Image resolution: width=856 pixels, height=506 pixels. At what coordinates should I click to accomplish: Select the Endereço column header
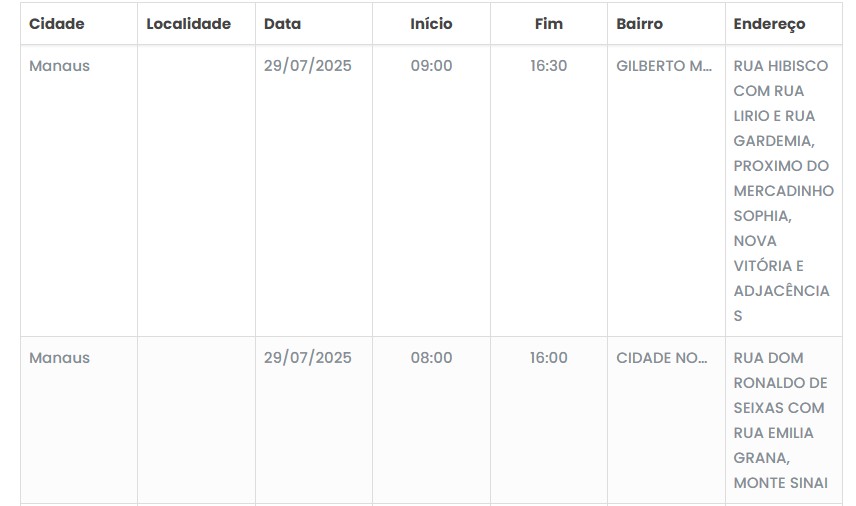pyautogui.click(x=769, y=24)
